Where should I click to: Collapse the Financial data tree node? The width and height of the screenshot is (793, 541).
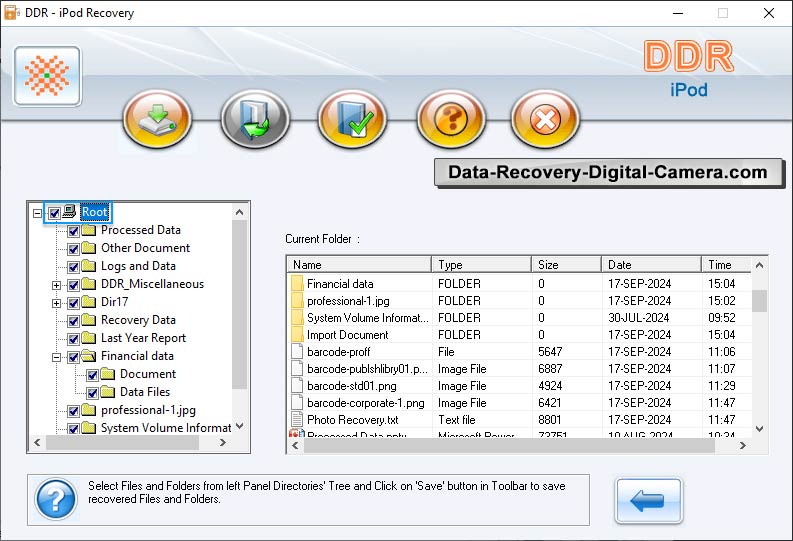click(x=56, y=357)
